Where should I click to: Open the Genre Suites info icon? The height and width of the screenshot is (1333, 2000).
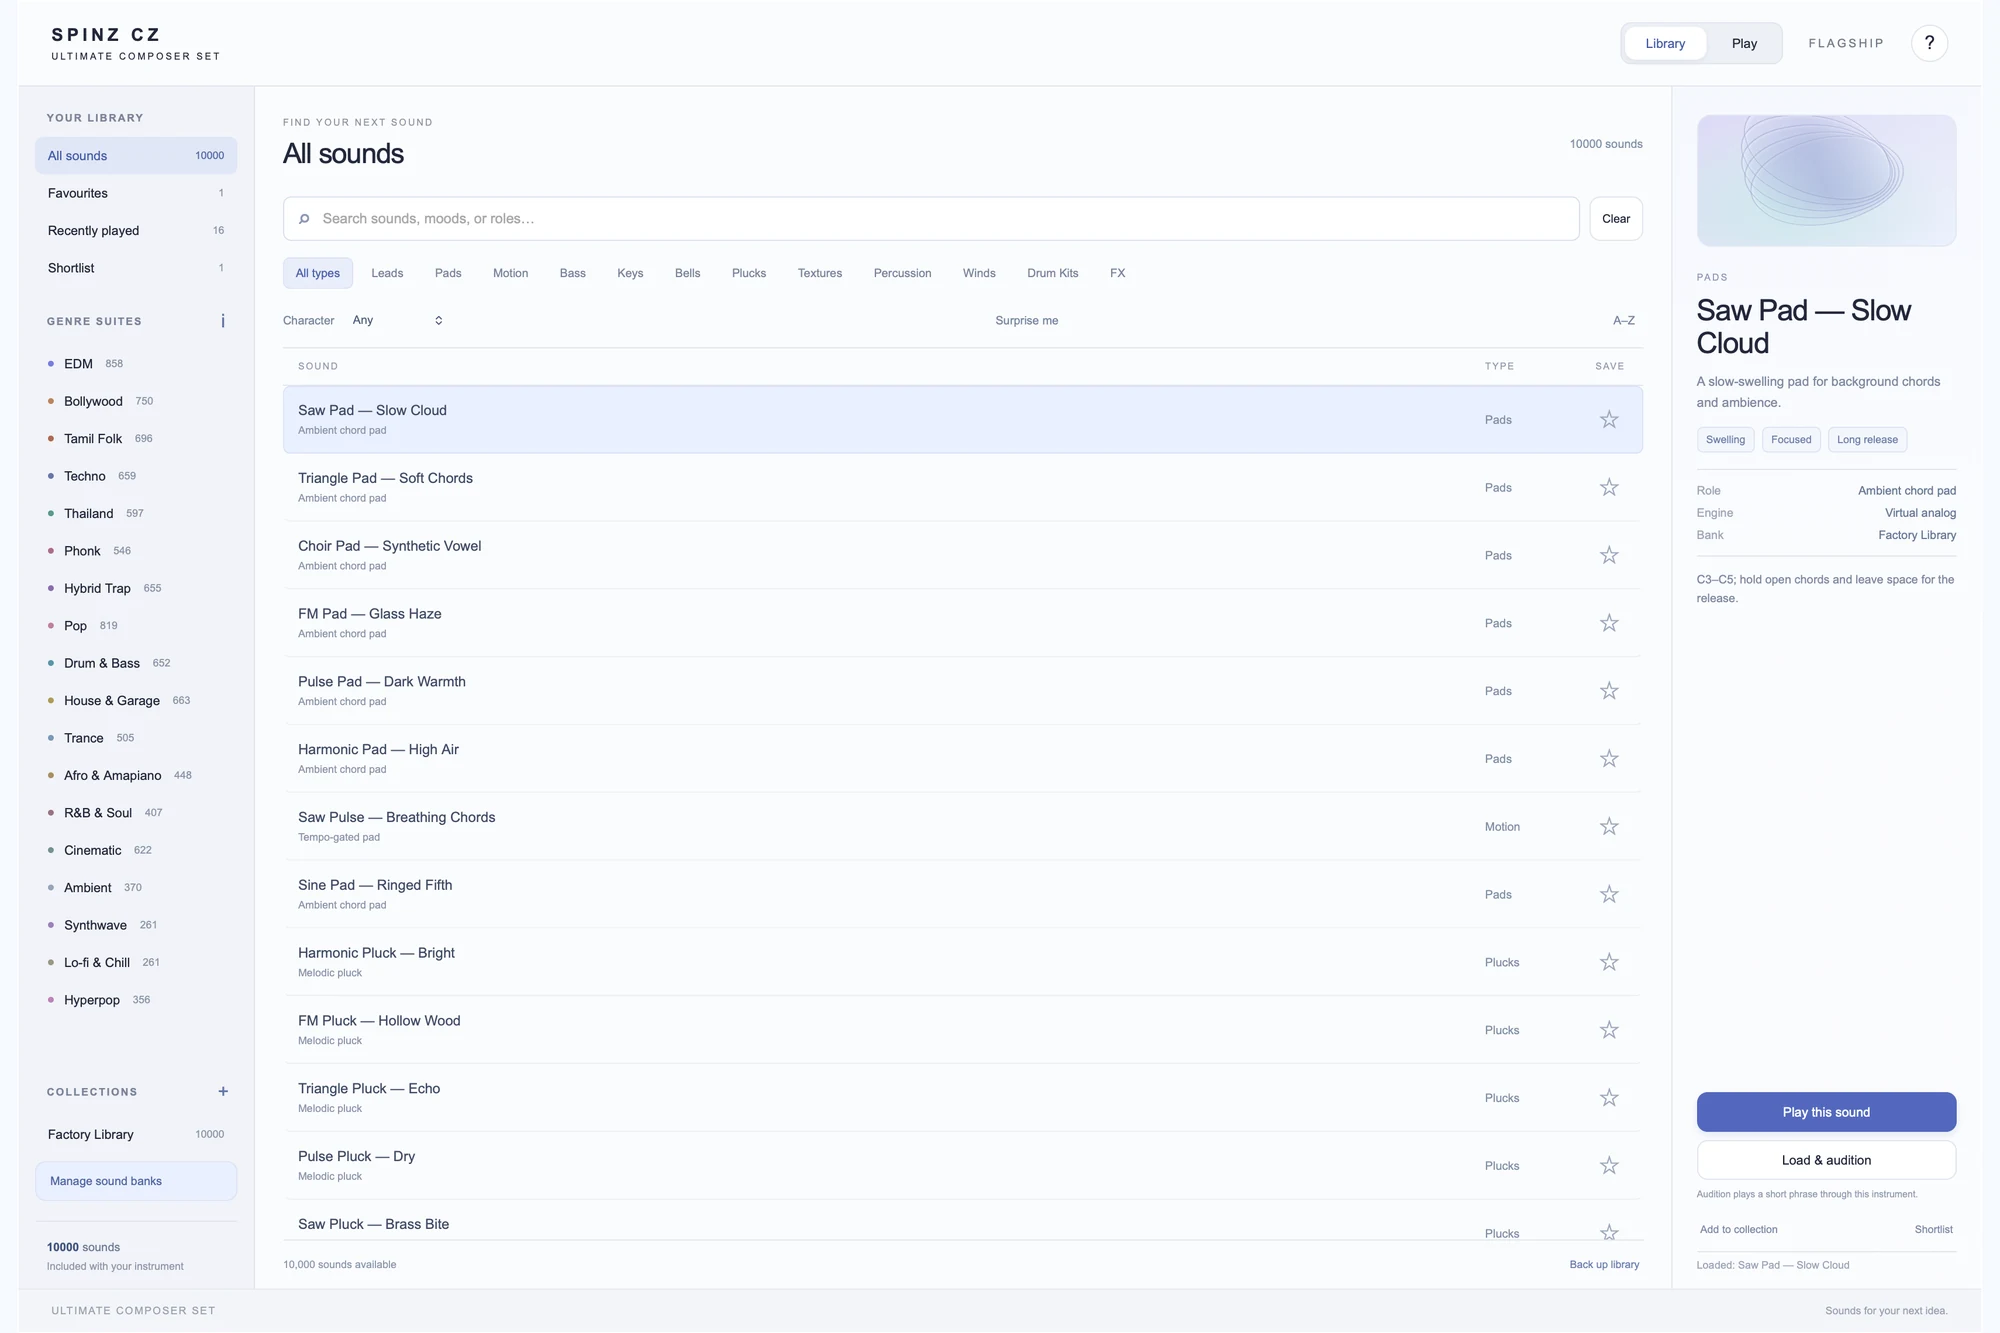(223, 321)
